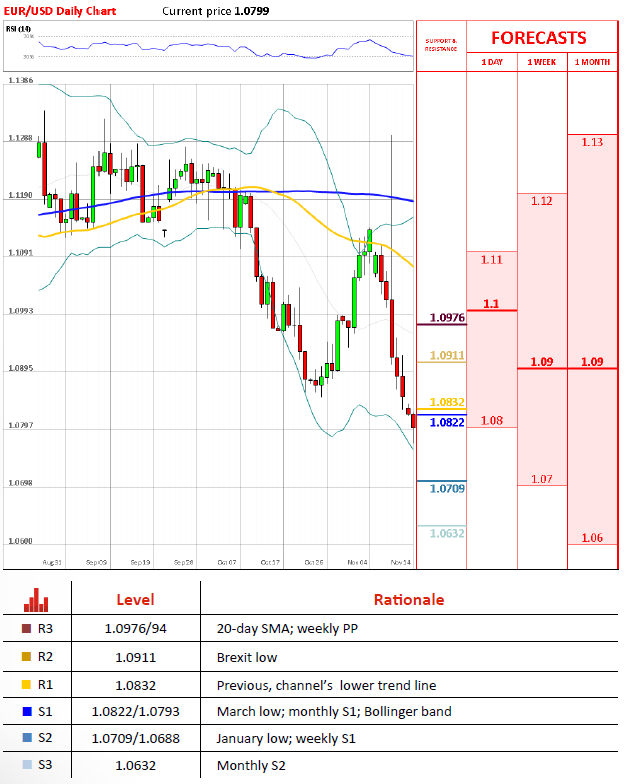The height and width of the screenshot is (784, 626).
Task: Click the FORECASTS heading
Action: [x=539, y=38]
